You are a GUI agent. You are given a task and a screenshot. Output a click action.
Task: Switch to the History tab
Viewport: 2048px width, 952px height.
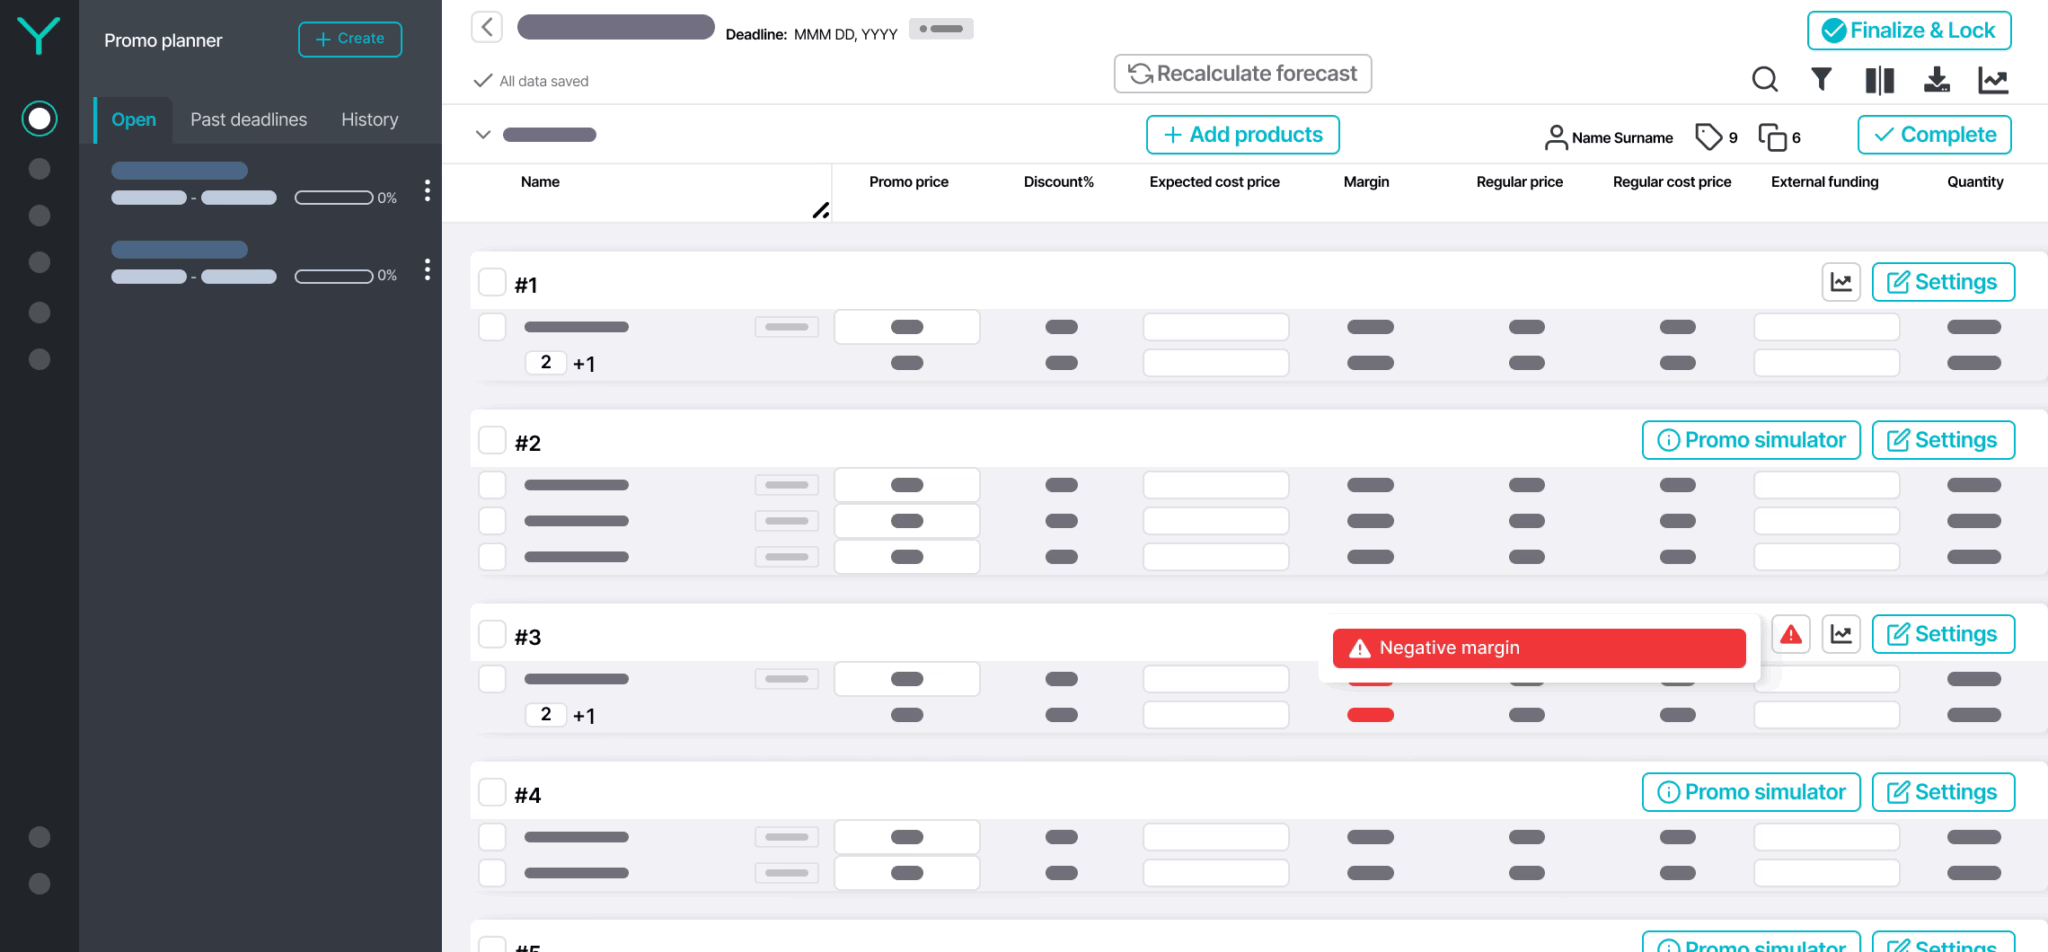pos(369,120)
